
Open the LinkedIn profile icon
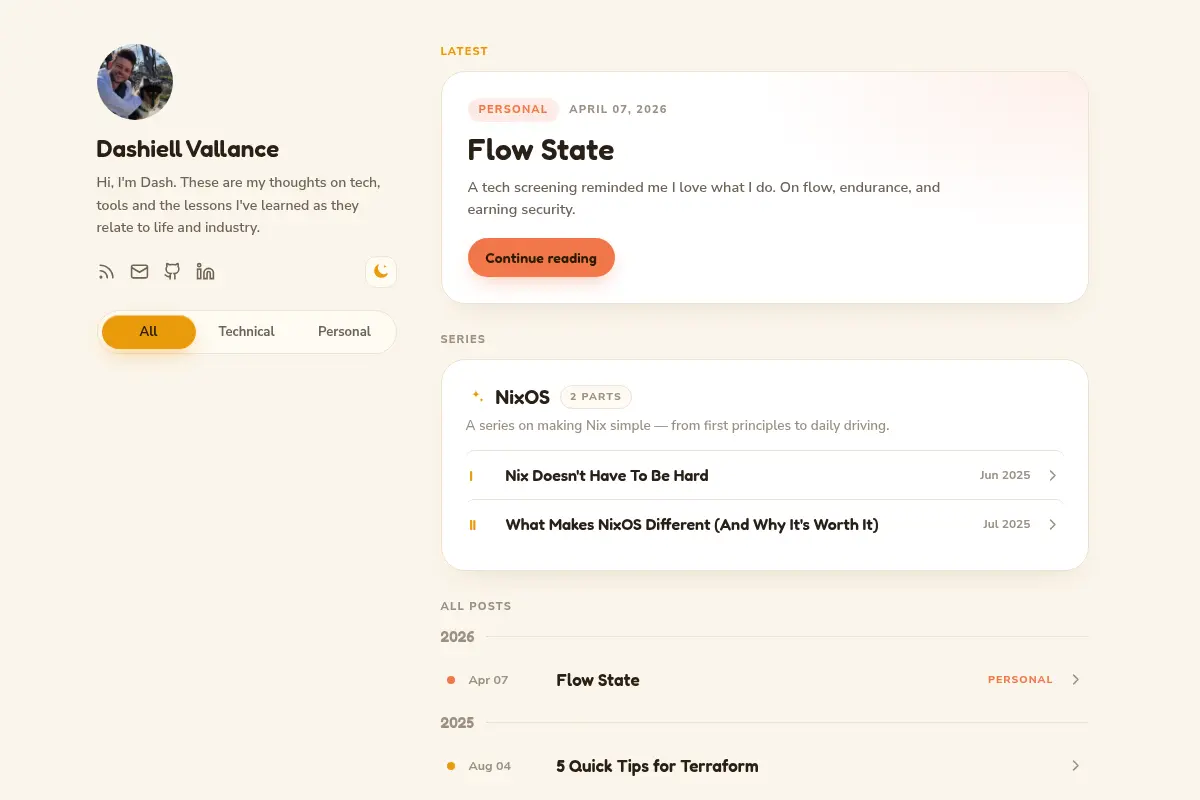pos(206,272)
